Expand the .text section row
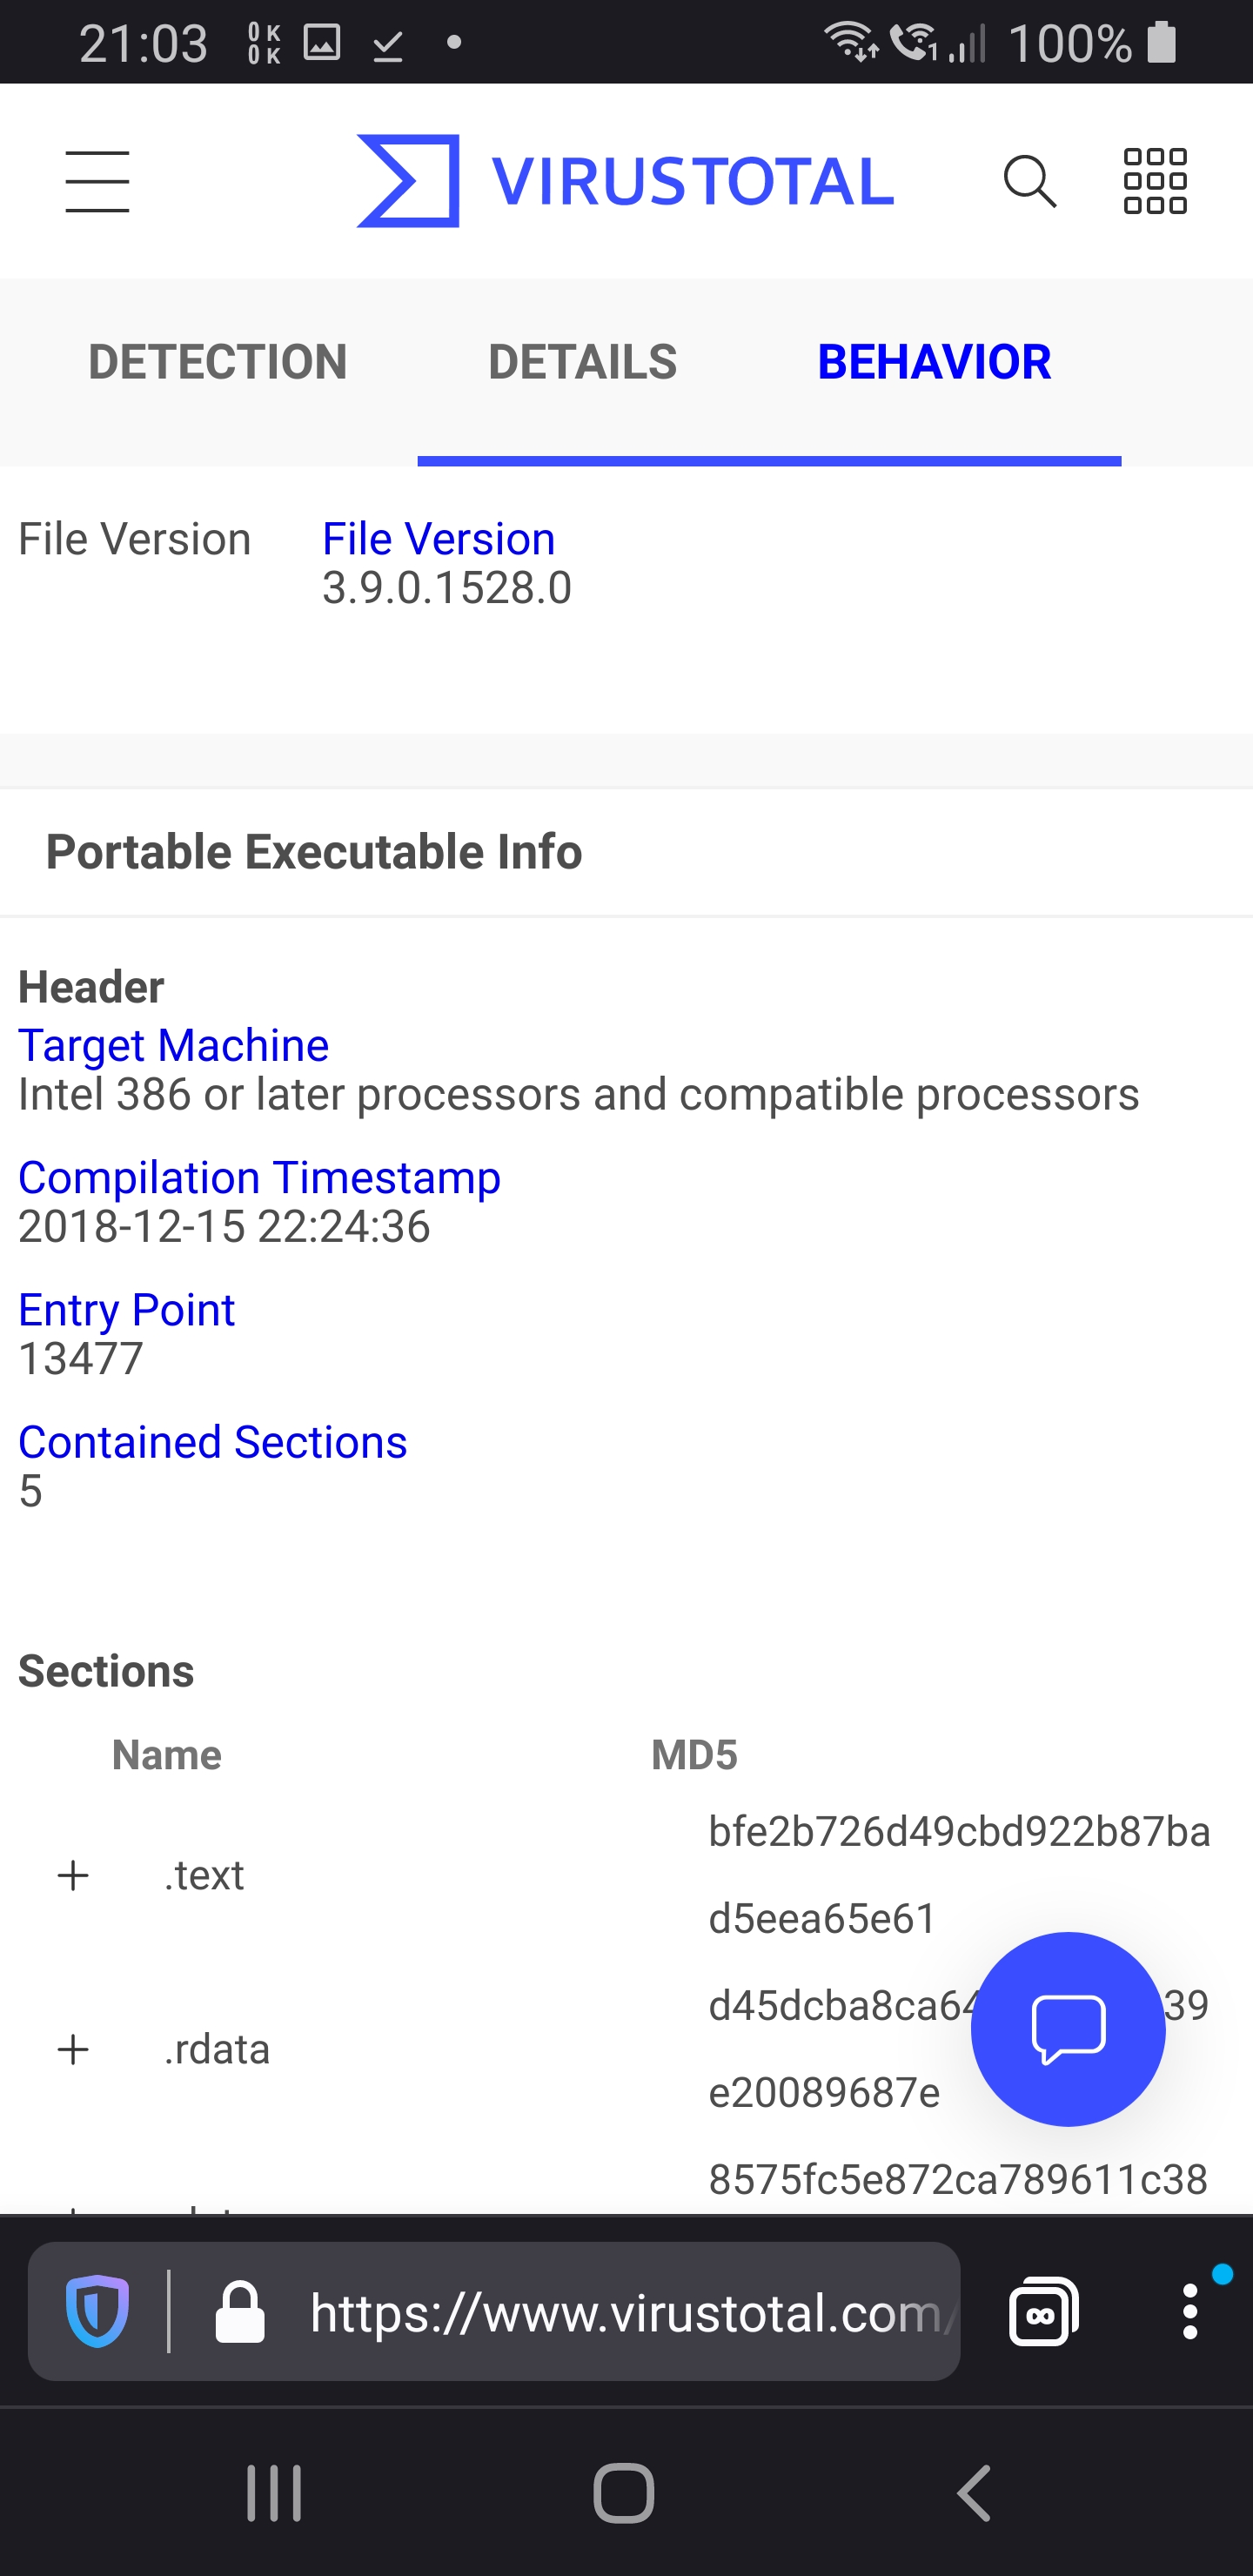The width and height of the screenshot is (1253, 2576). click(x=72, y=1875)
